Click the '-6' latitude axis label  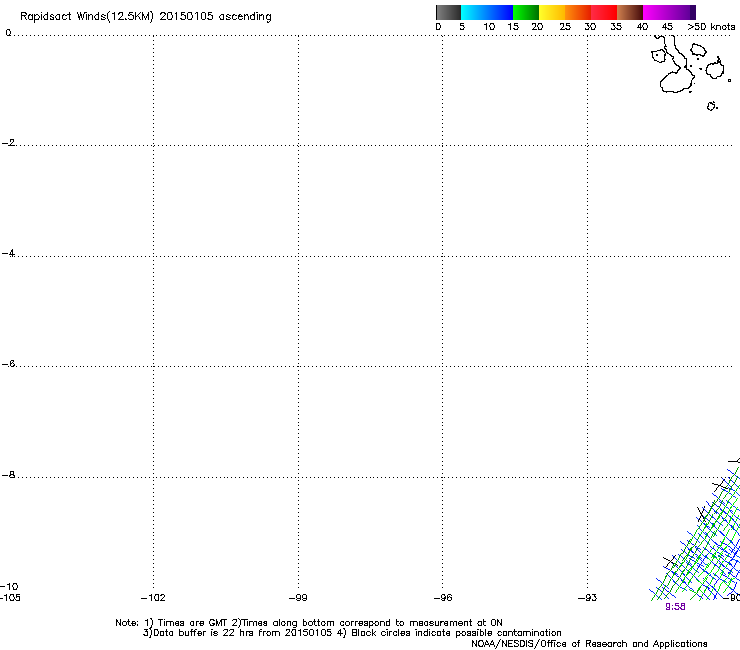(8, 364)
